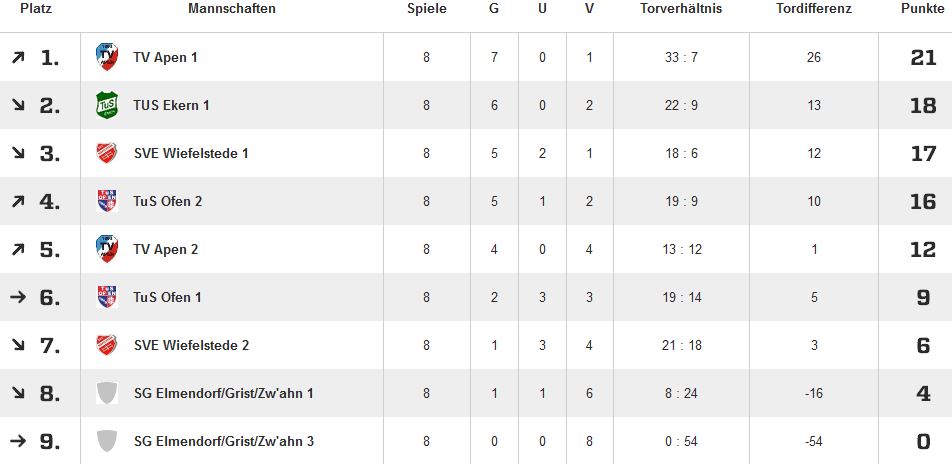This screenshot has width=952, height=464.
Task: Click the Tordifferenz column header
Action: click(x=813, y=9)
